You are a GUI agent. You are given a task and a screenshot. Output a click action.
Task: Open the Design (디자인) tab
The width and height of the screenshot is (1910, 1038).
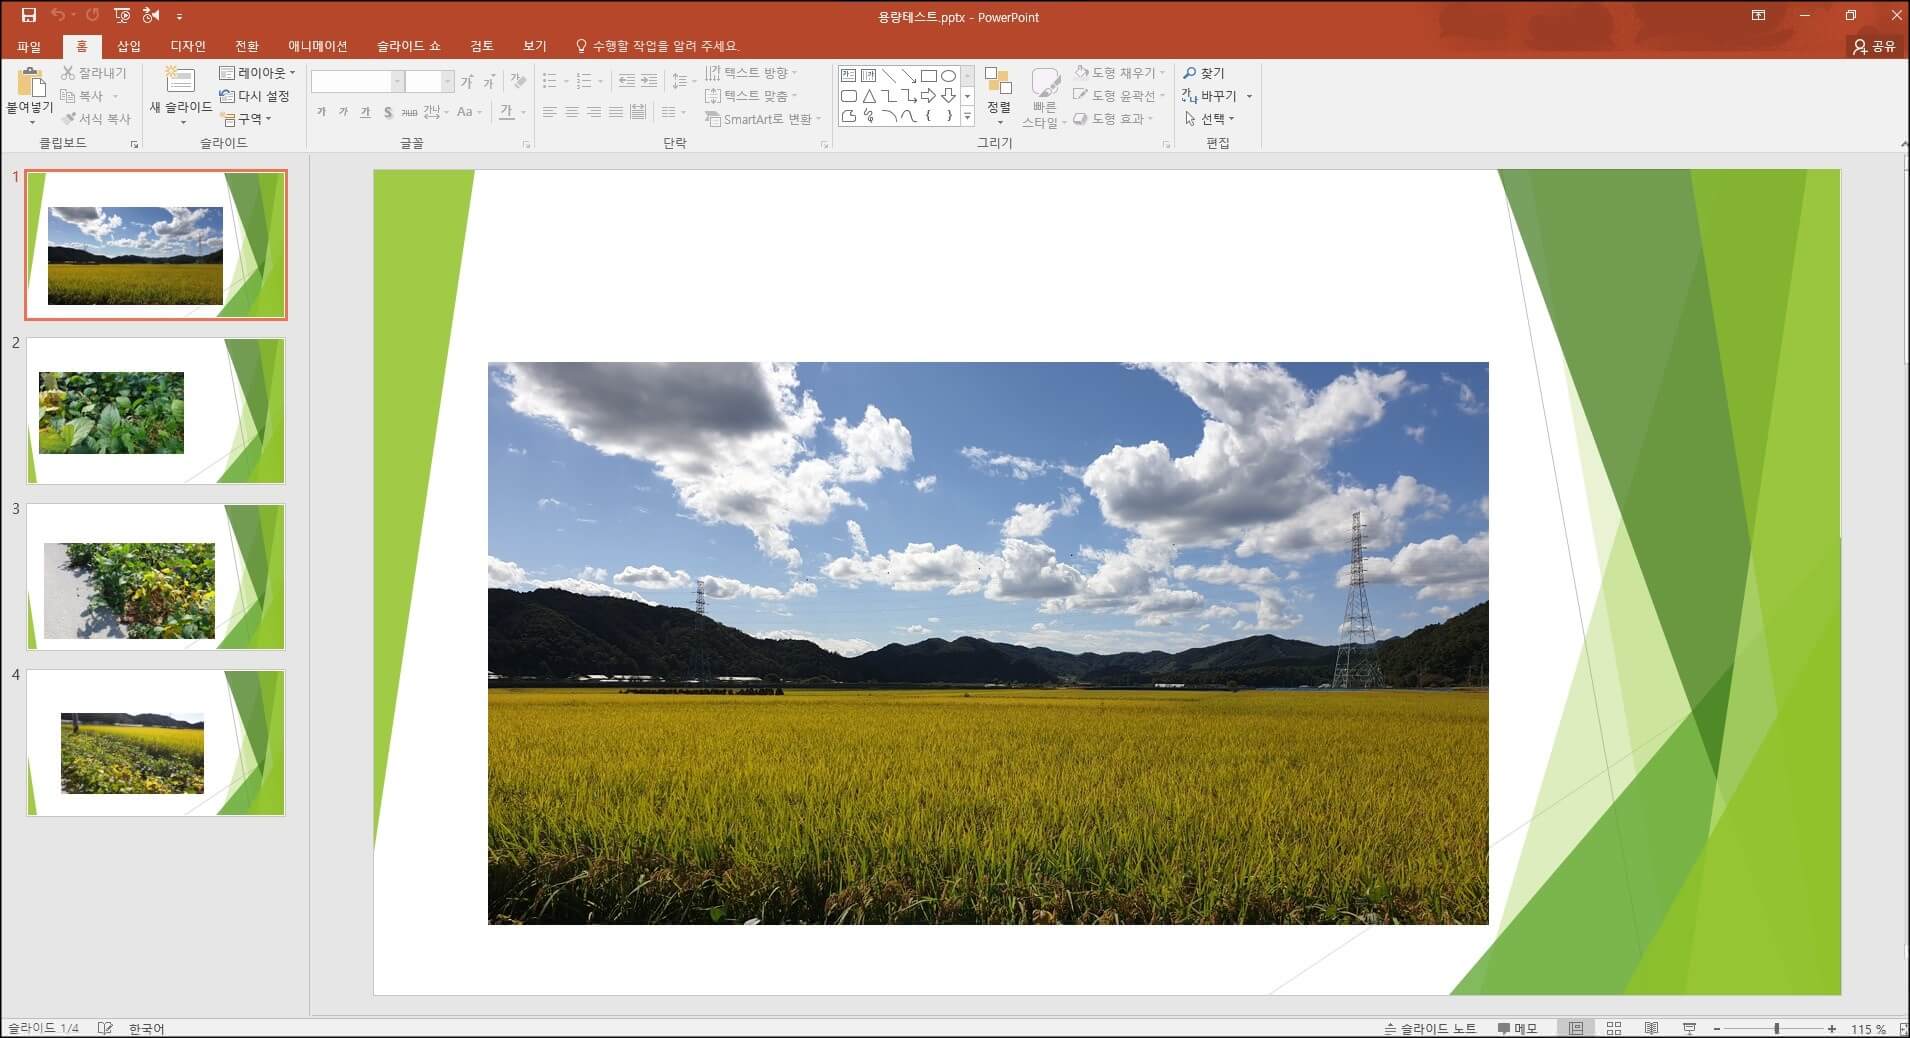tap(188, 46)
